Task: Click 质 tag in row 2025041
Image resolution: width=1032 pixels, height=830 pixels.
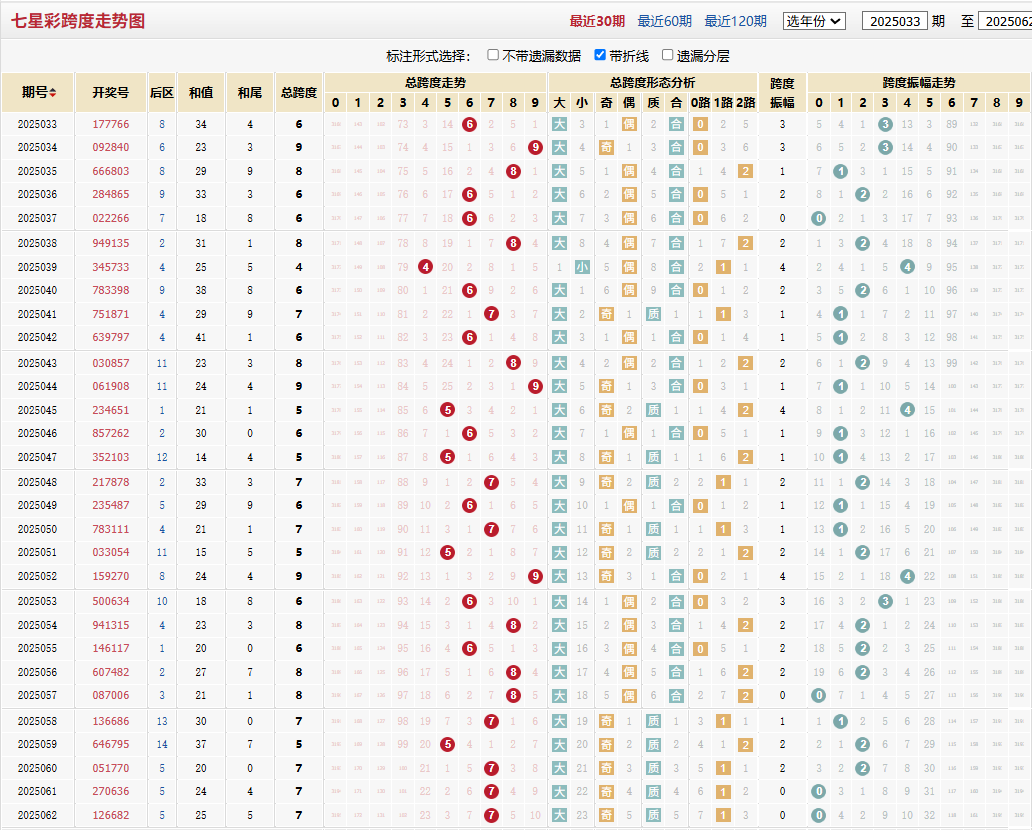Action: pyautogui.click(x=653, y=314)
